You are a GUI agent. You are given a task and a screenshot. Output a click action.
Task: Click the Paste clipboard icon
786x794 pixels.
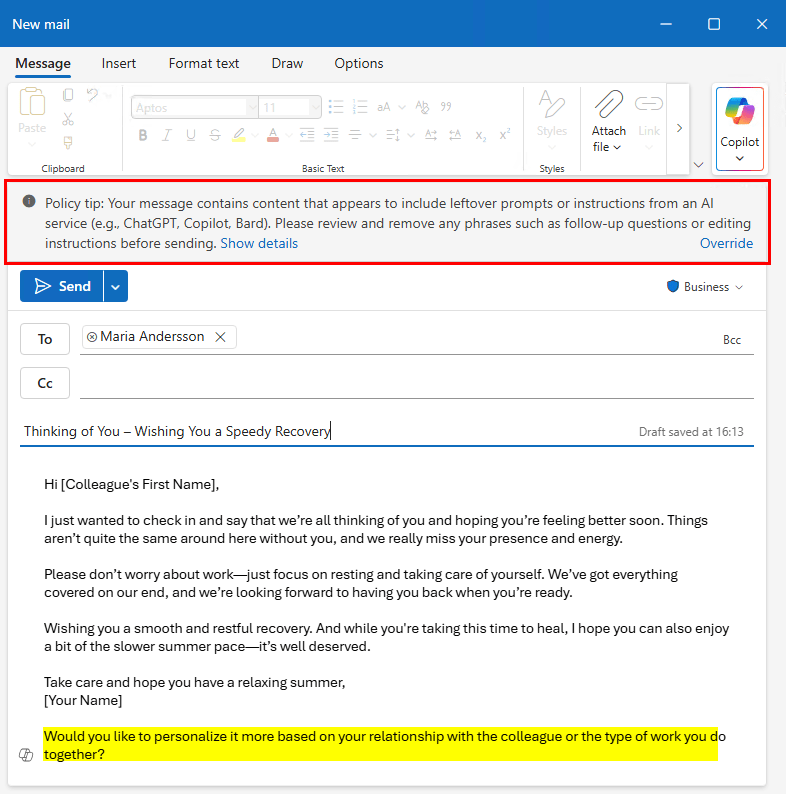tap(32, 104)
